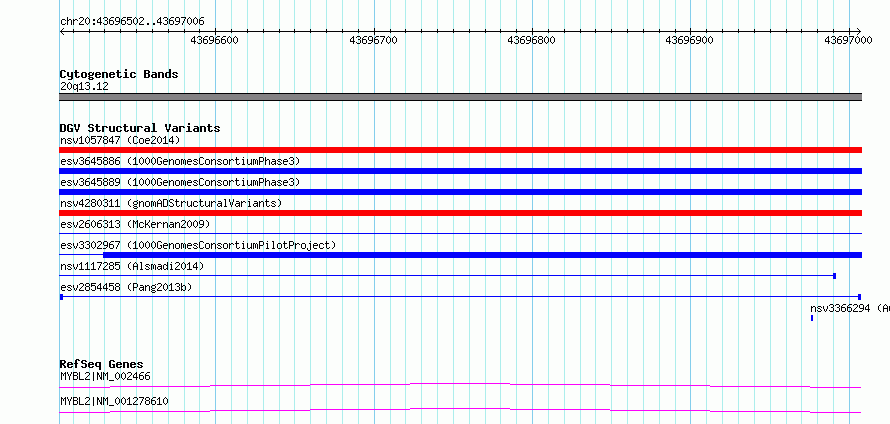The width and height of the screenshot is (890, 424).
Task: Select the esv3645886 blue variant bar
Action: (460, 171)
